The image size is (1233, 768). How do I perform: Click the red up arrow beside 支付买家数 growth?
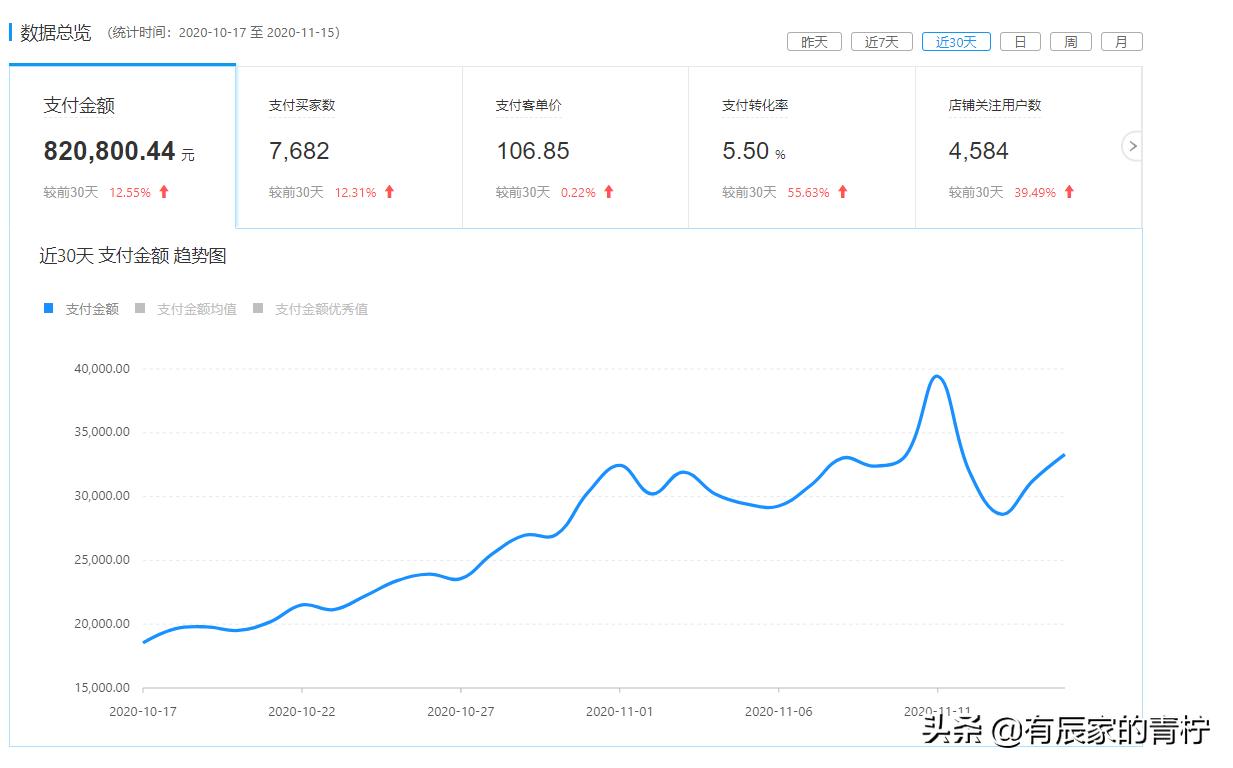pos(389,192)
